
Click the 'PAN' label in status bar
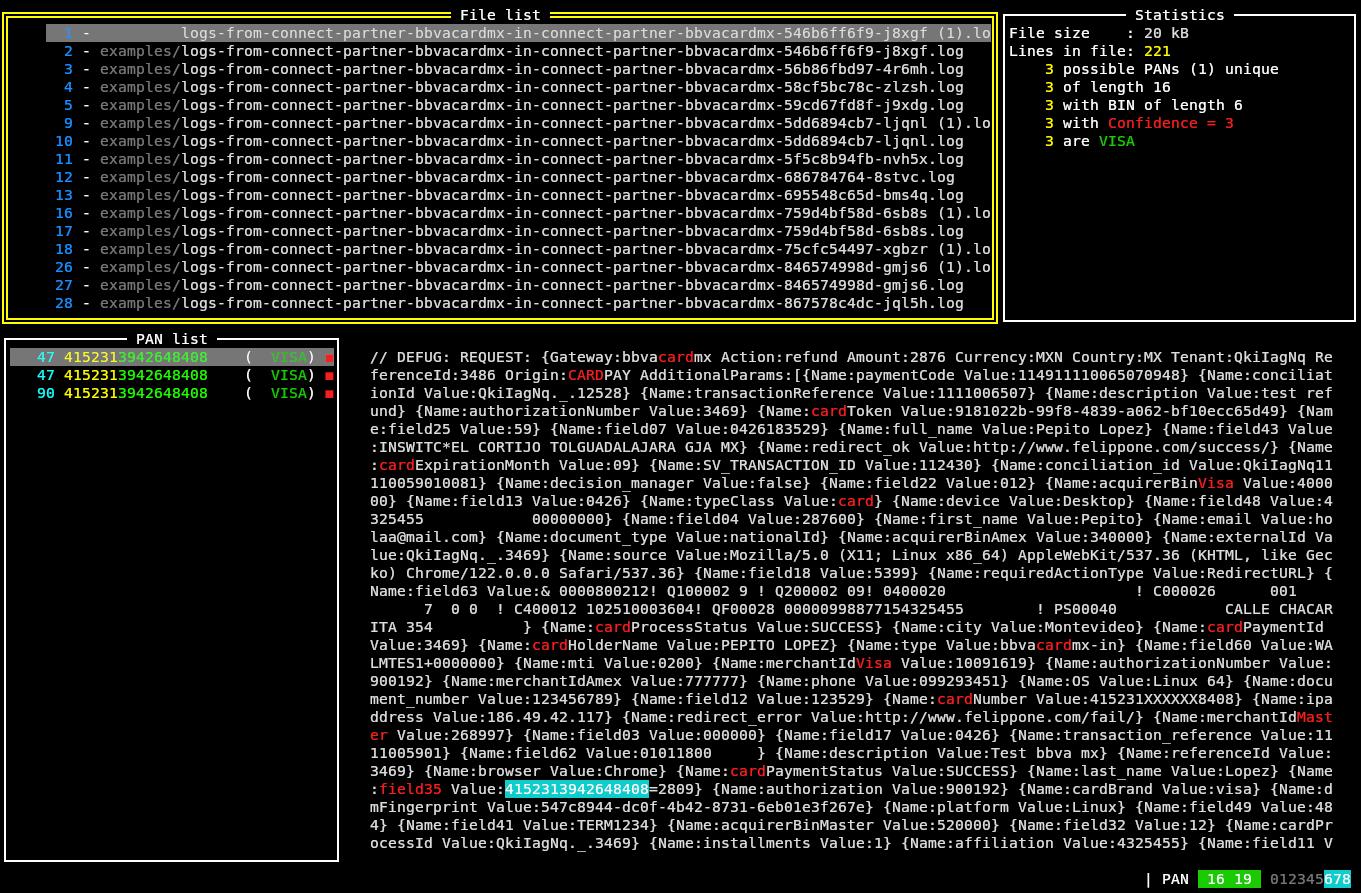click(x=1175, y=879)
